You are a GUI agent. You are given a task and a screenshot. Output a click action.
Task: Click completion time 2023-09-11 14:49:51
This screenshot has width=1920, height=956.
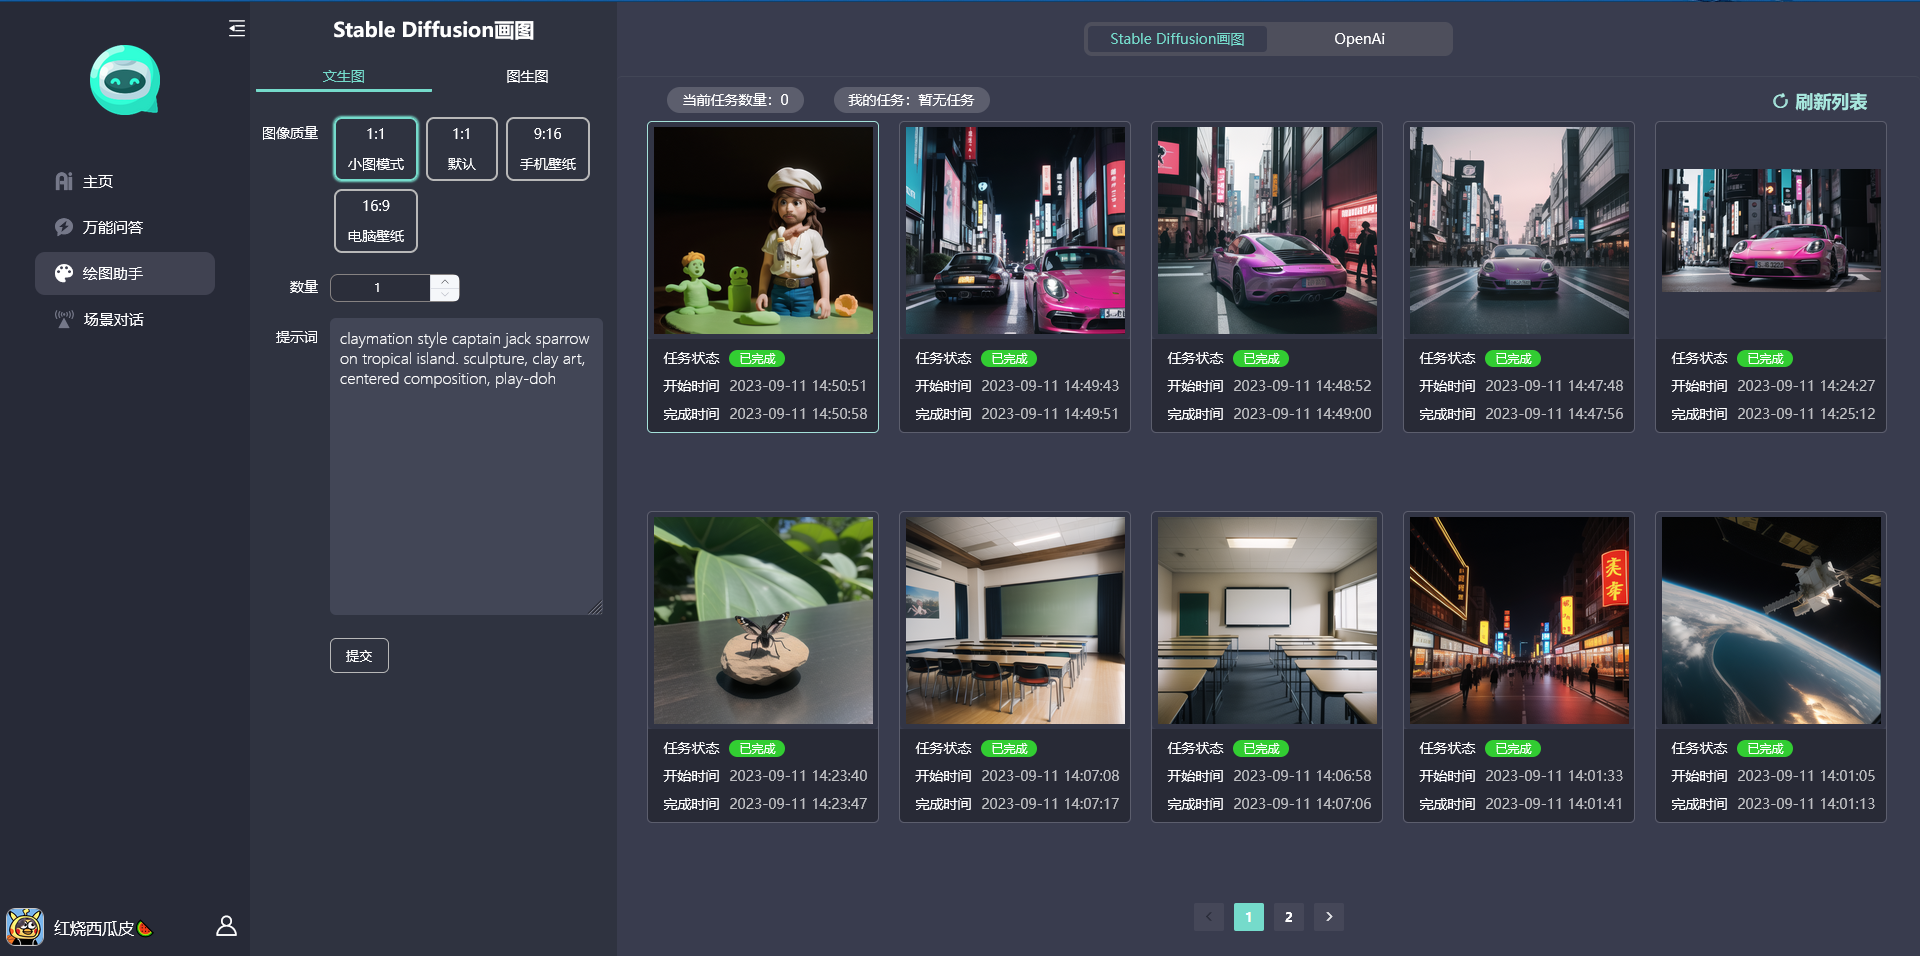[1050, 414]
